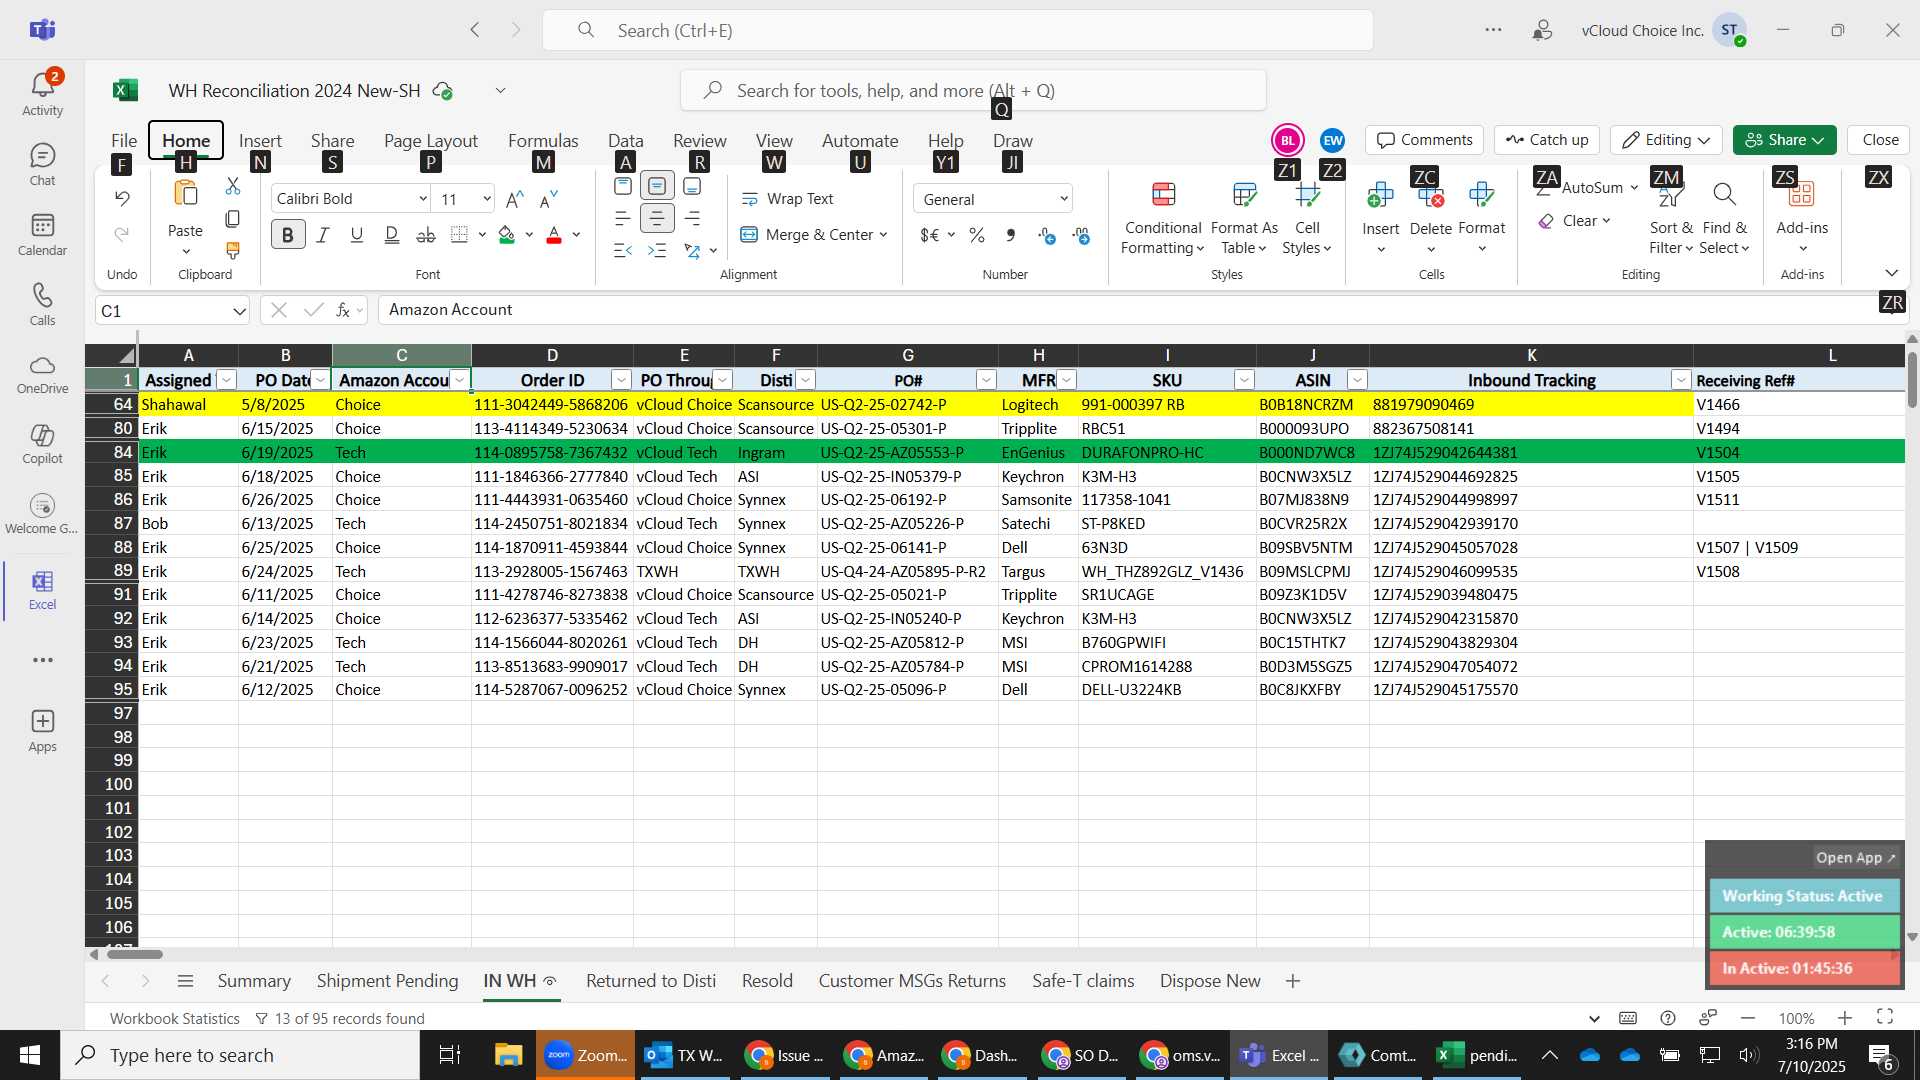Click the Comments button
This screenshot has height=1080, width=1920.
coord(1425,140)
